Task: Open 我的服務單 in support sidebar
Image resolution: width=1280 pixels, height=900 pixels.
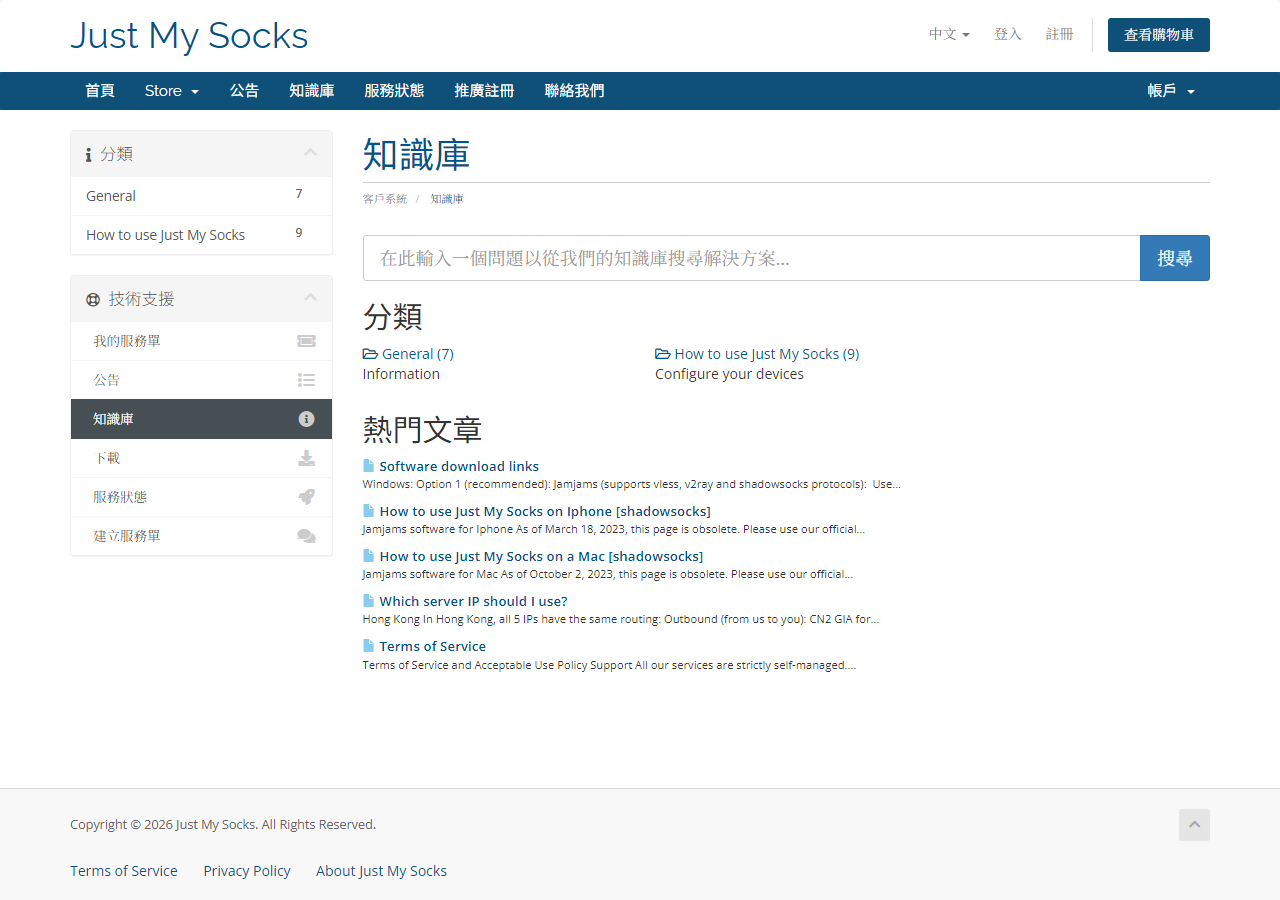Action: 201,341
